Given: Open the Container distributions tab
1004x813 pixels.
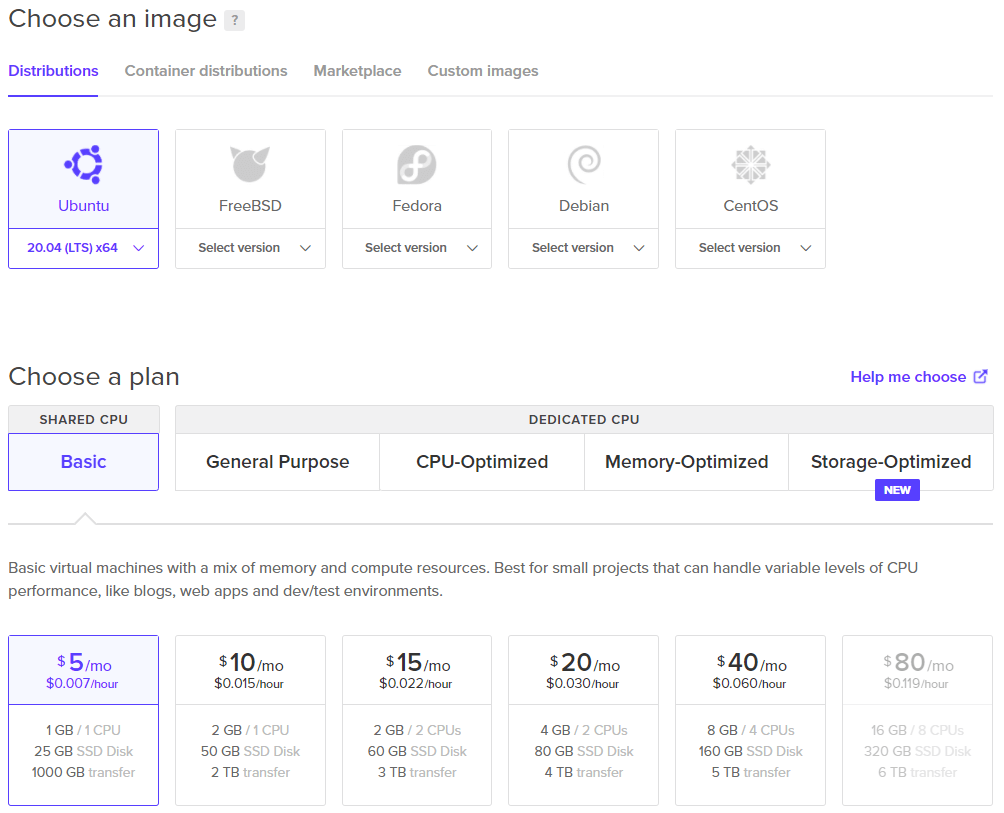Looking at the screenshot, I should point(206,71).
